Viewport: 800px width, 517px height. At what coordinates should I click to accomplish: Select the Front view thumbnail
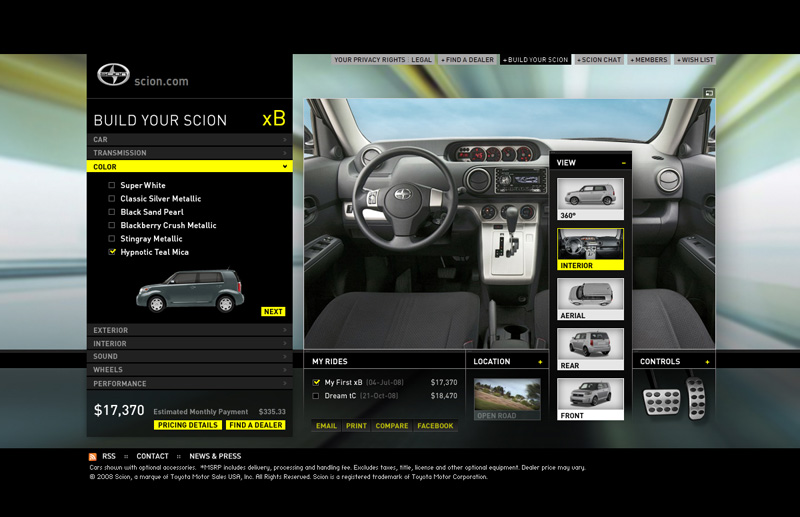590,399
